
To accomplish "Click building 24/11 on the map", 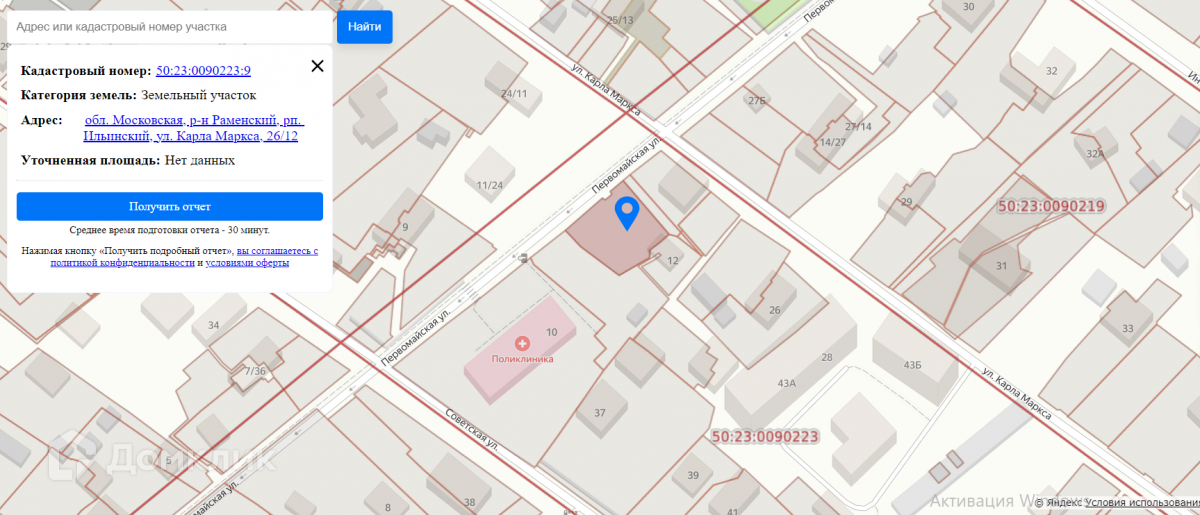I will (514, 94).
